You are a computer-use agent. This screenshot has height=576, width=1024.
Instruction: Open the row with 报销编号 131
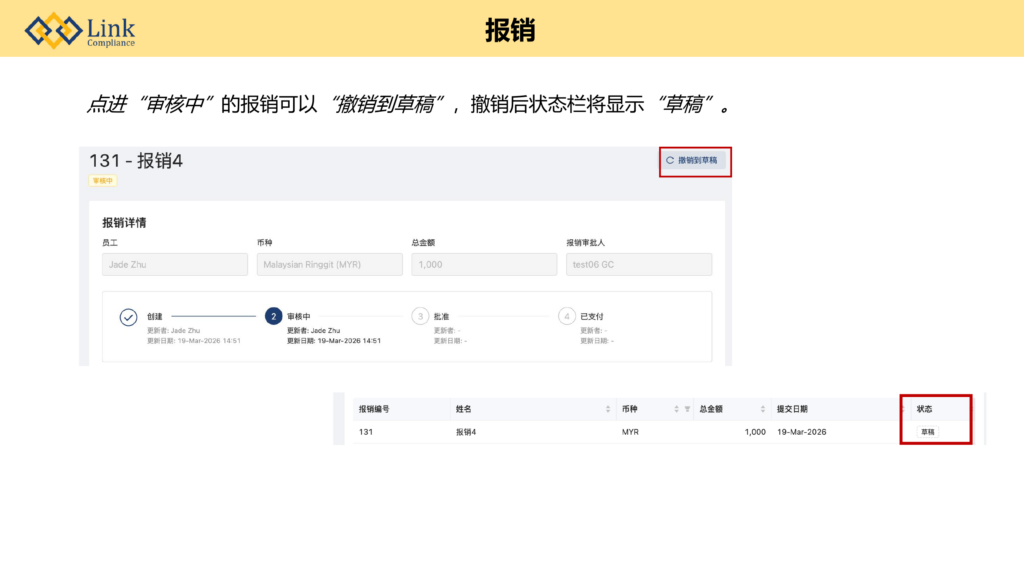tap(366, 432)
